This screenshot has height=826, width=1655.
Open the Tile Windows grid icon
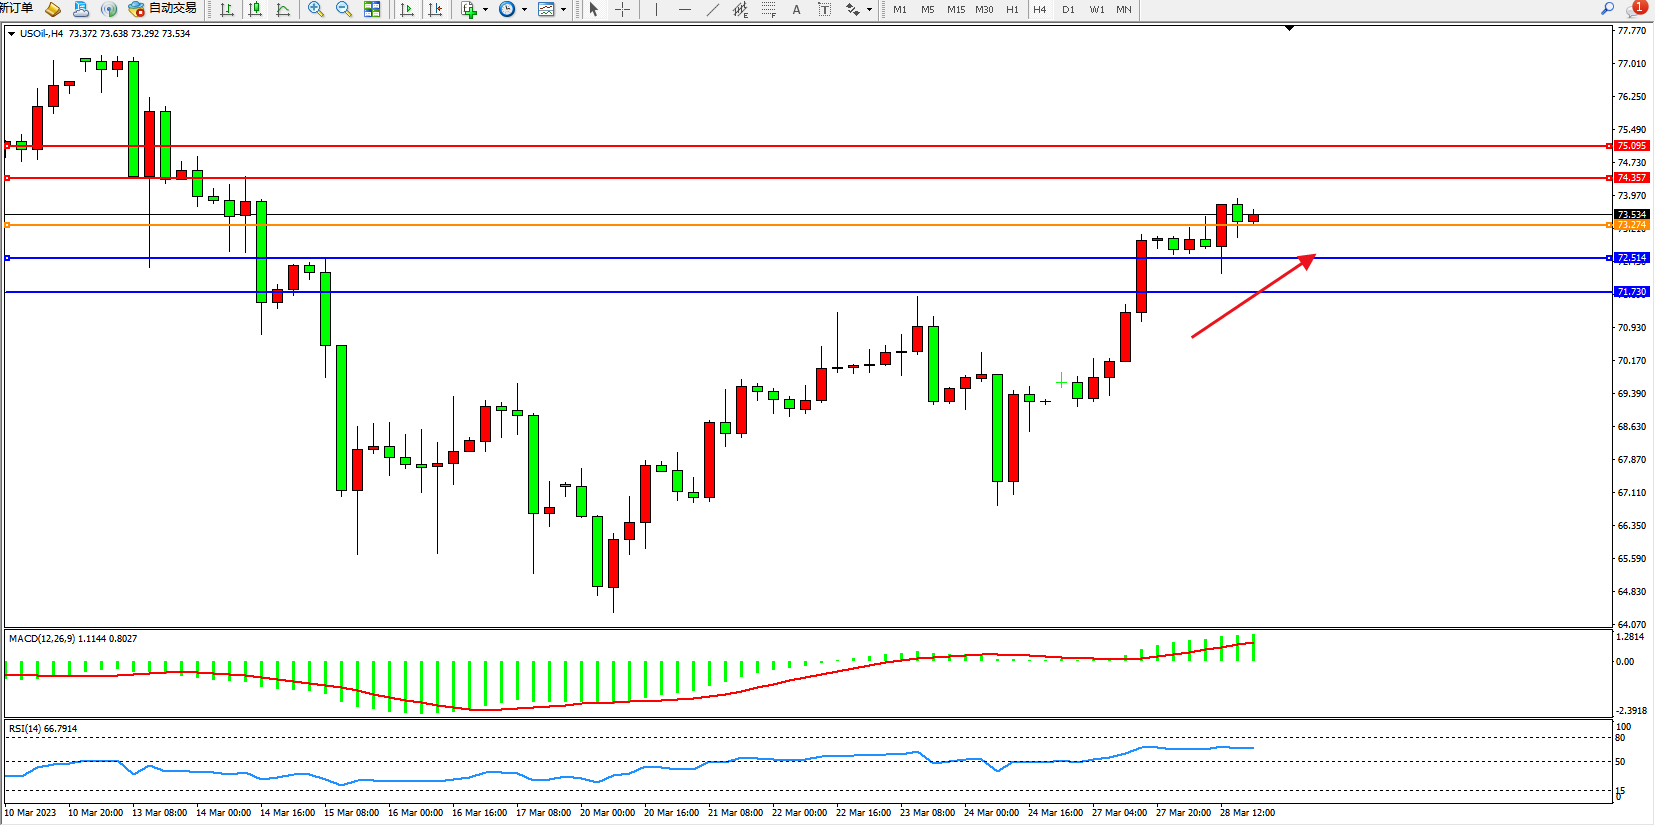coord(372,9)
